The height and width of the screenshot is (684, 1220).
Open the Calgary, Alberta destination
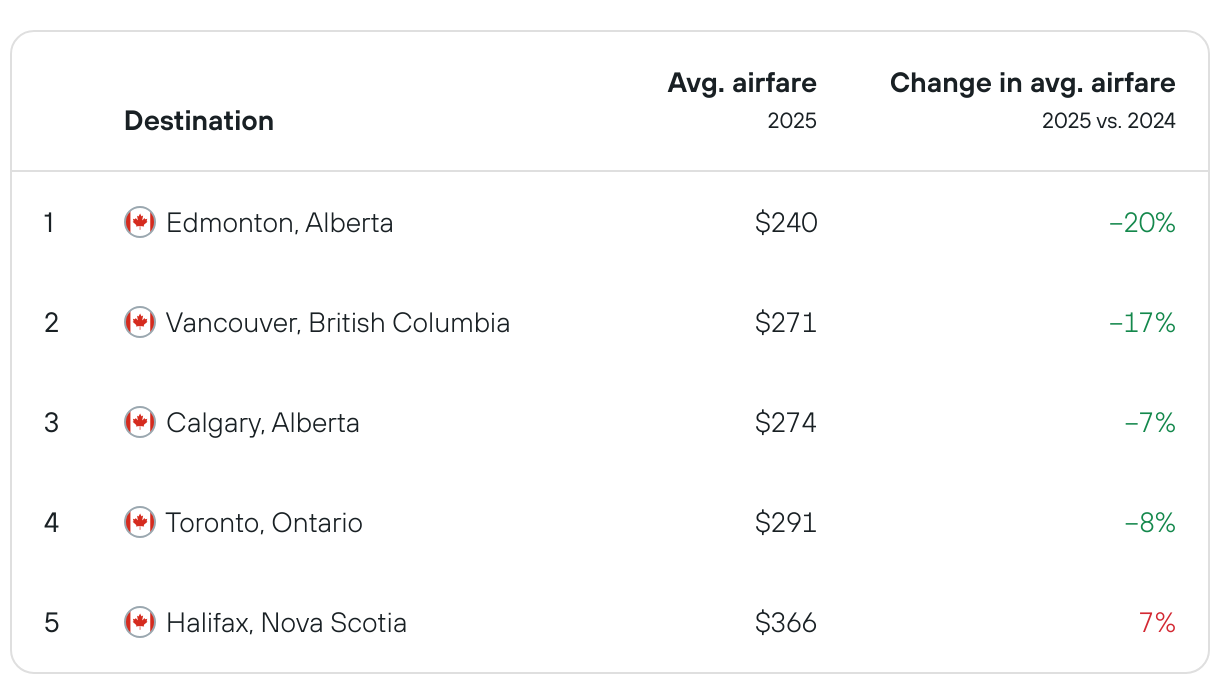coord(263,423)
